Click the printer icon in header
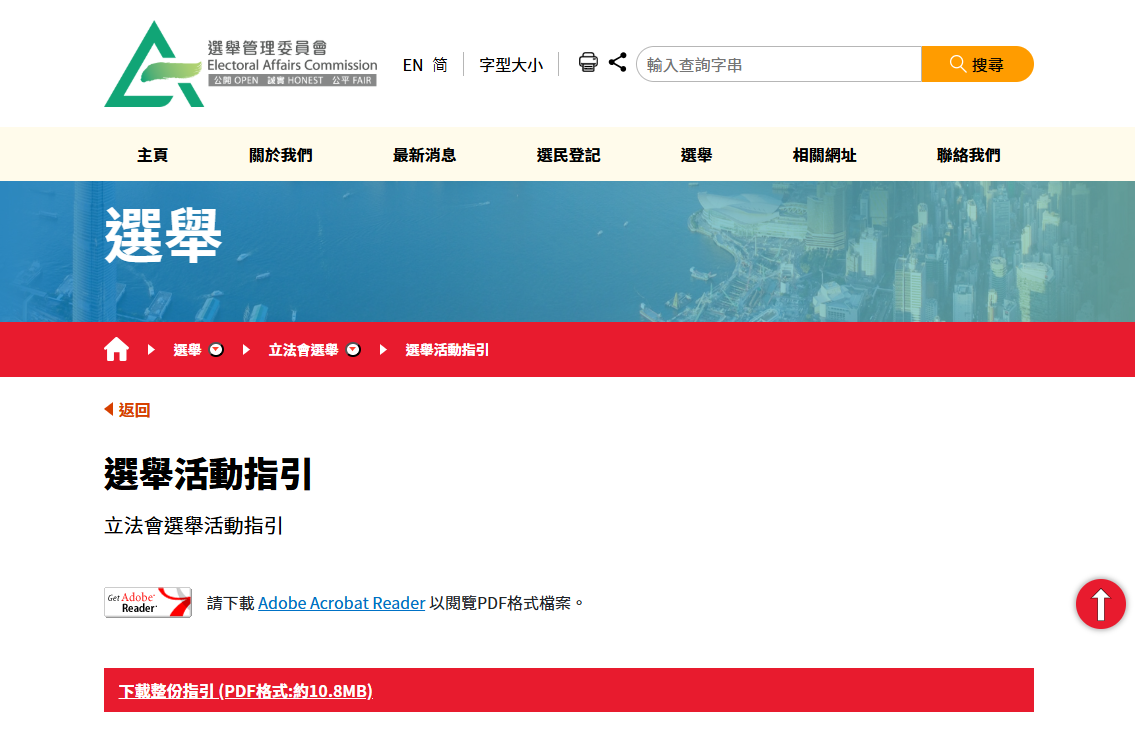 (588, 63)
